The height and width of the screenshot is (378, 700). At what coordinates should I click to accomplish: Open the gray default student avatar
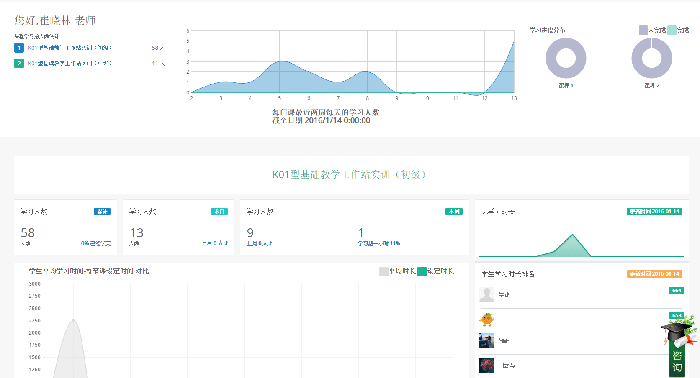[487, 295]
